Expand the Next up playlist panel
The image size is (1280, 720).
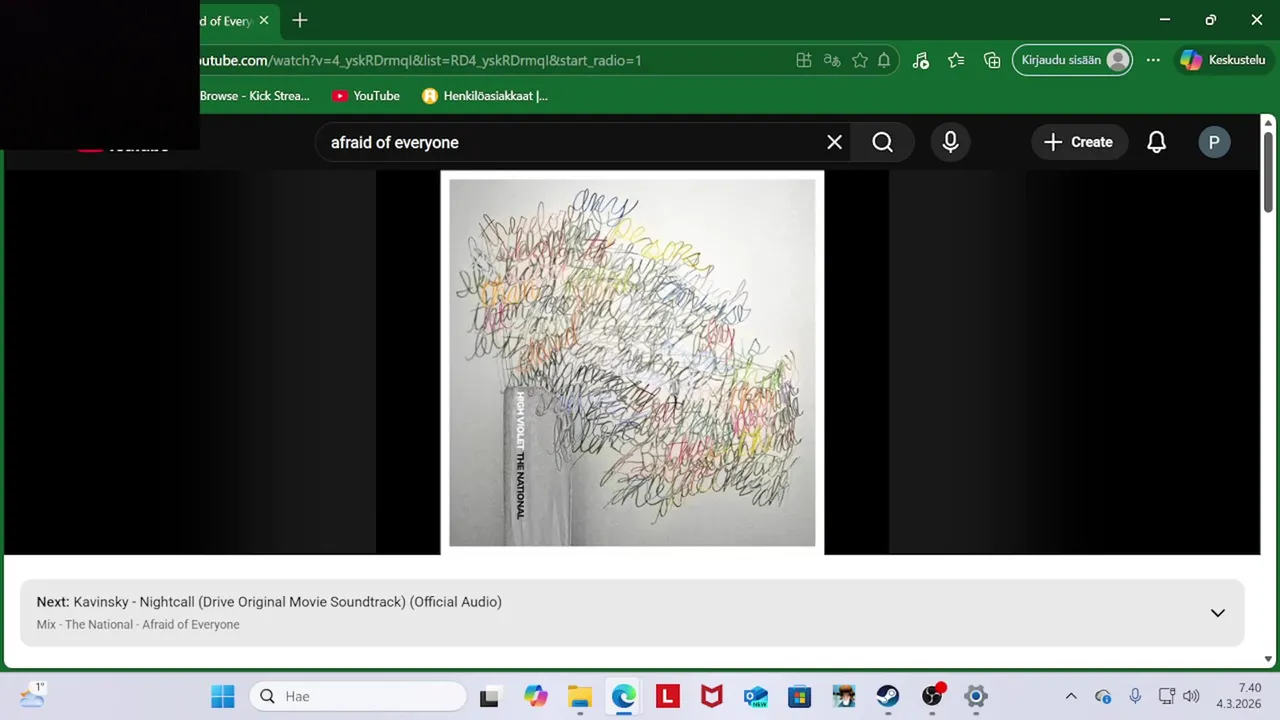(x=1217, y=613)
